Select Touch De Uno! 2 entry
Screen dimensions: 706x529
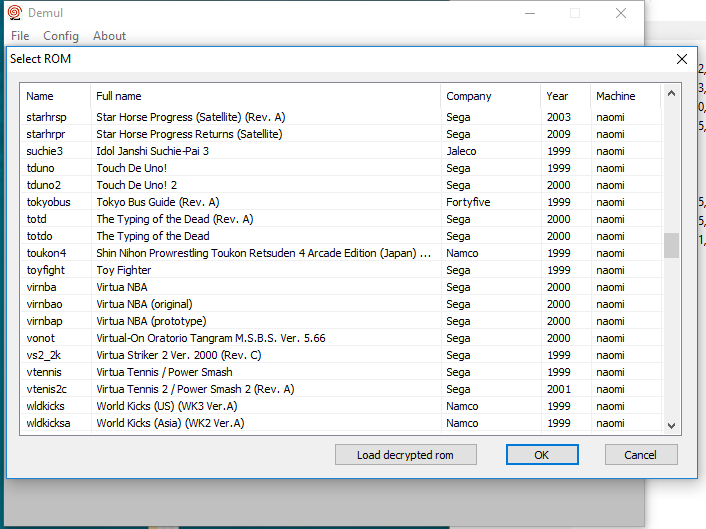point(341,185)
